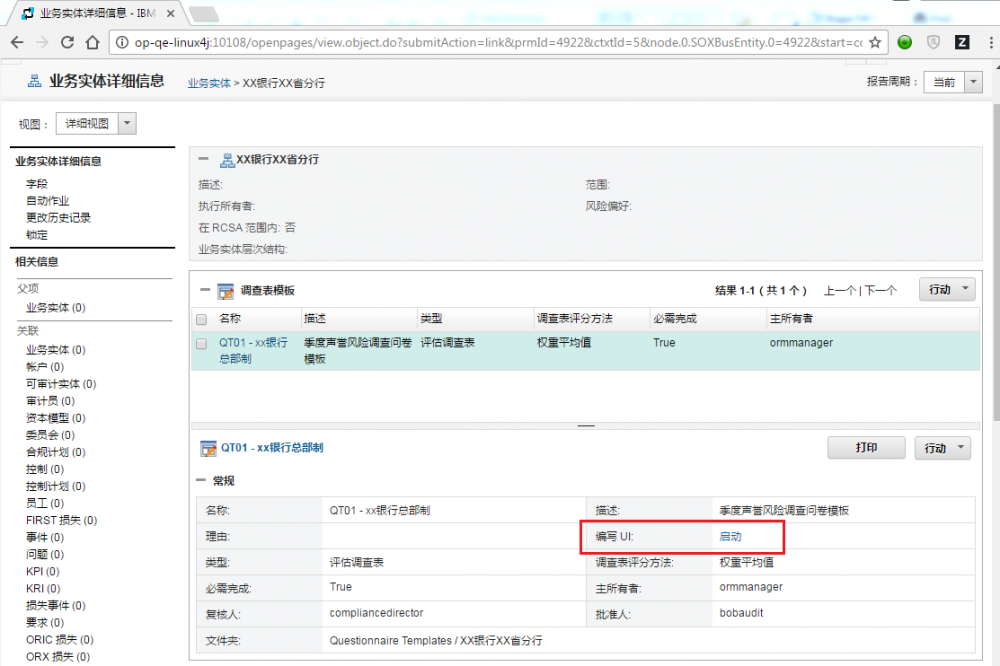The image size is (1000, 666).
Task: Click the shield extension icon in Chrome toolbar
Action: [x=933, y=42]
